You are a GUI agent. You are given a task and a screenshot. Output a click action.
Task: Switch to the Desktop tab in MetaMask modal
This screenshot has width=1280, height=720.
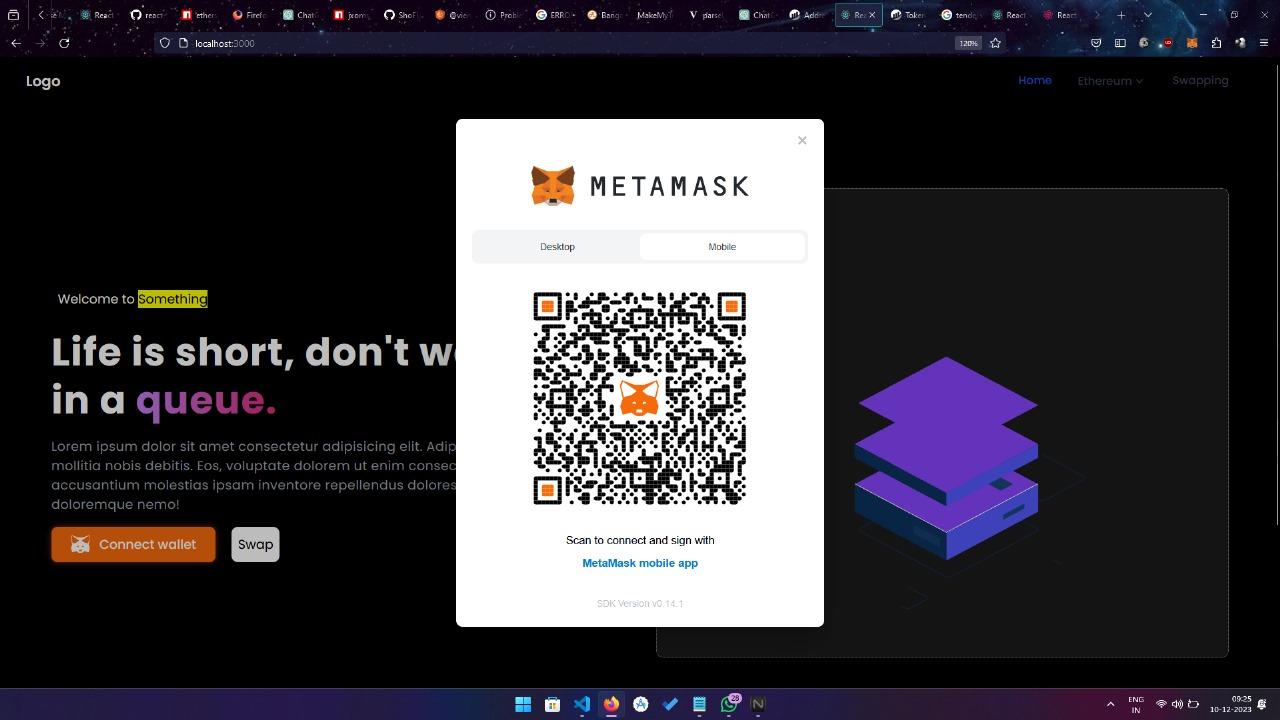557,247
